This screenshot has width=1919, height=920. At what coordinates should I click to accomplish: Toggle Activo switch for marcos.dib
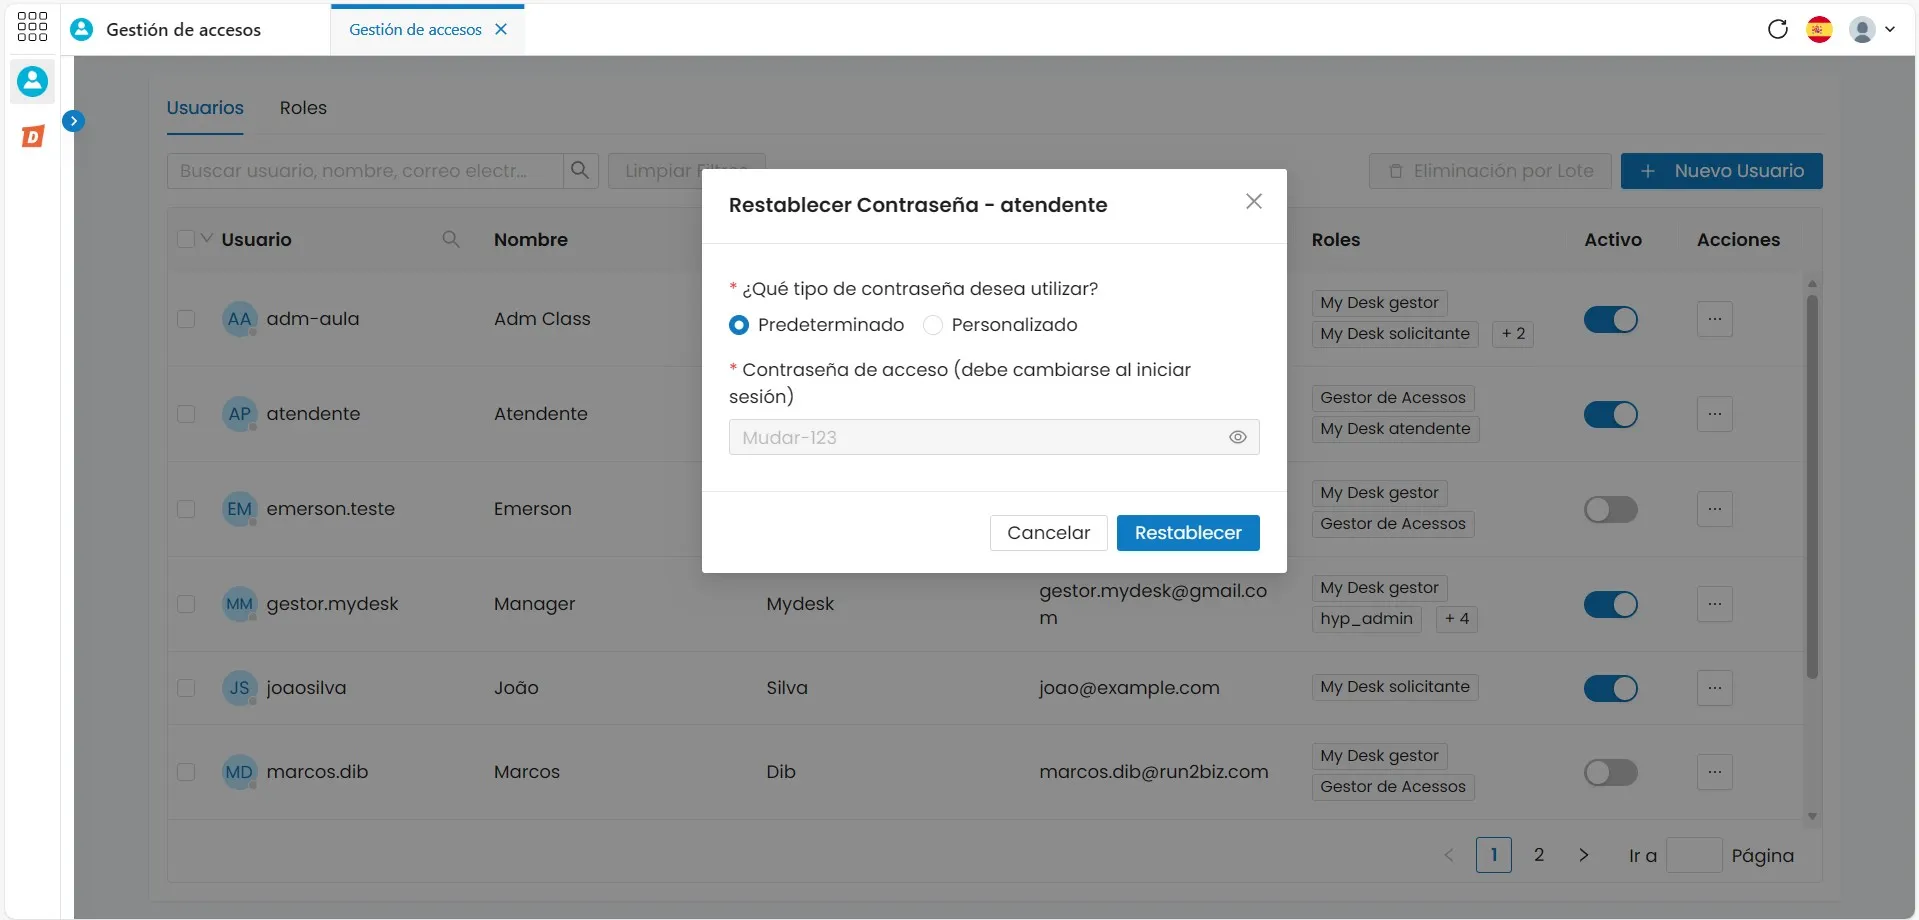[x=1610, y=772]
